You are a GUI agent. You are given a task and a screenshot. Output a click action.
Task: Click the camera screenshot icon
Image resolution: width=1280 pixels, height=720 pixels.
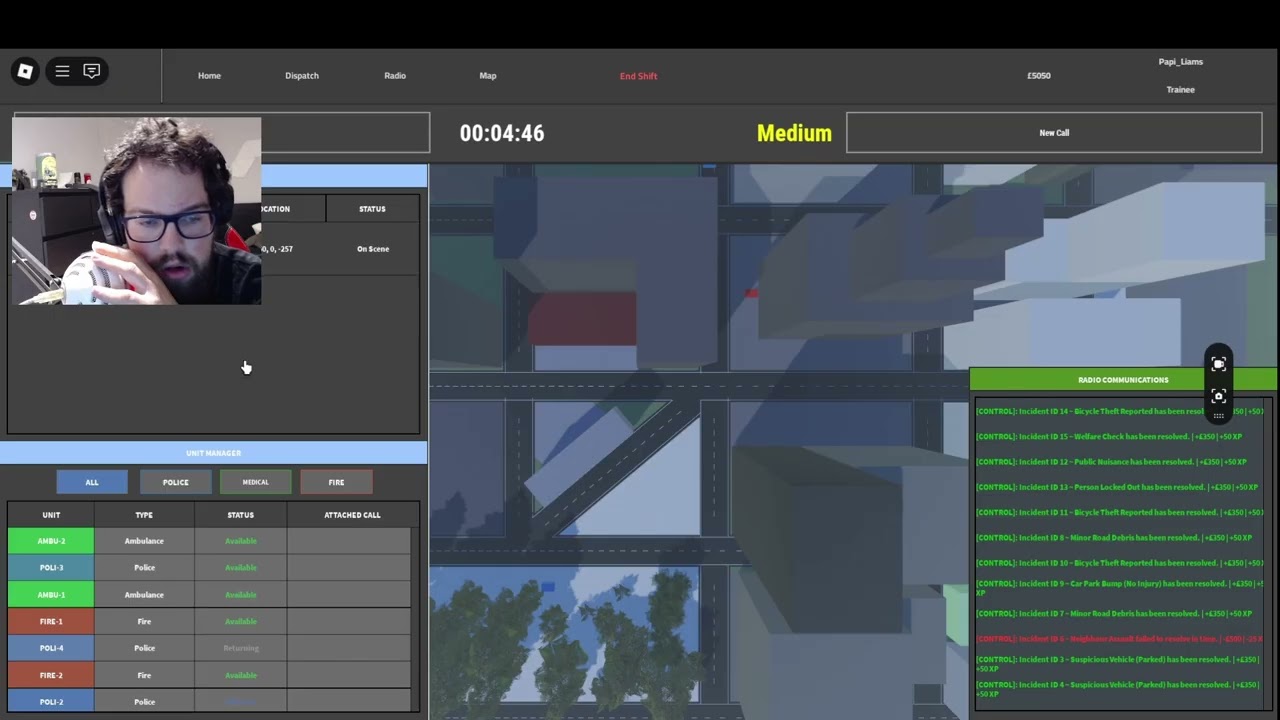(x=1218, y=396)
